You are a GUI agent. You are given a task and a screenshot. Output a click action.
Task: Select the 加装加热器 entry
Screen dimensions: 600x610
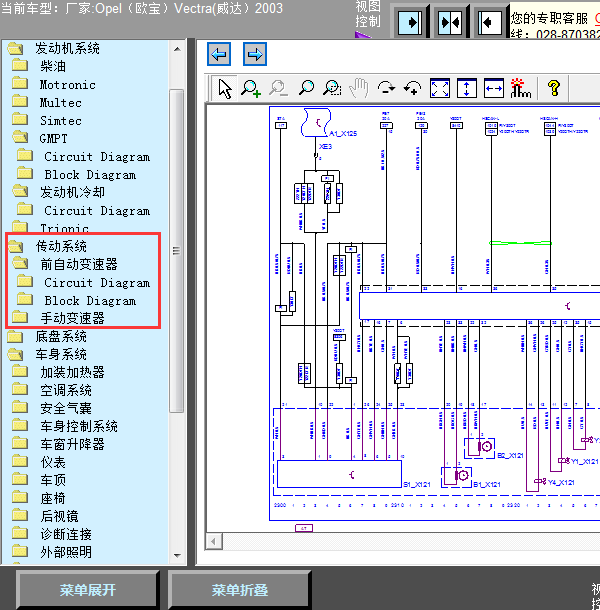tap(72, 372)
